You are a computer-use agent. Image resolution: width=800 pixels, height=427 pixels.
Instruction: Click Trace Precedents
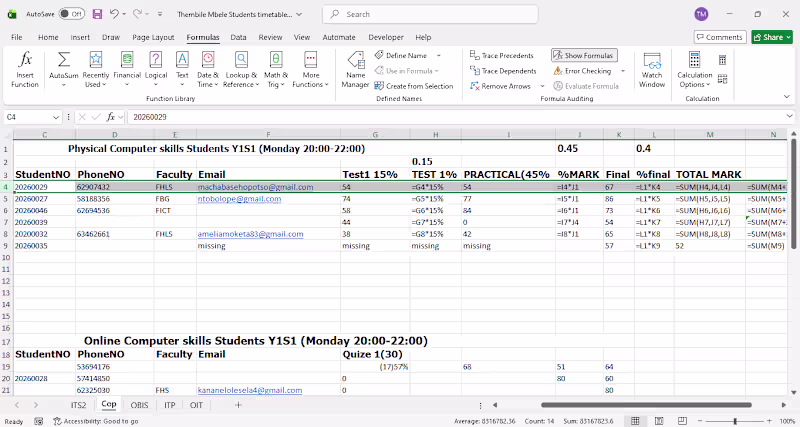coord(502,56)
